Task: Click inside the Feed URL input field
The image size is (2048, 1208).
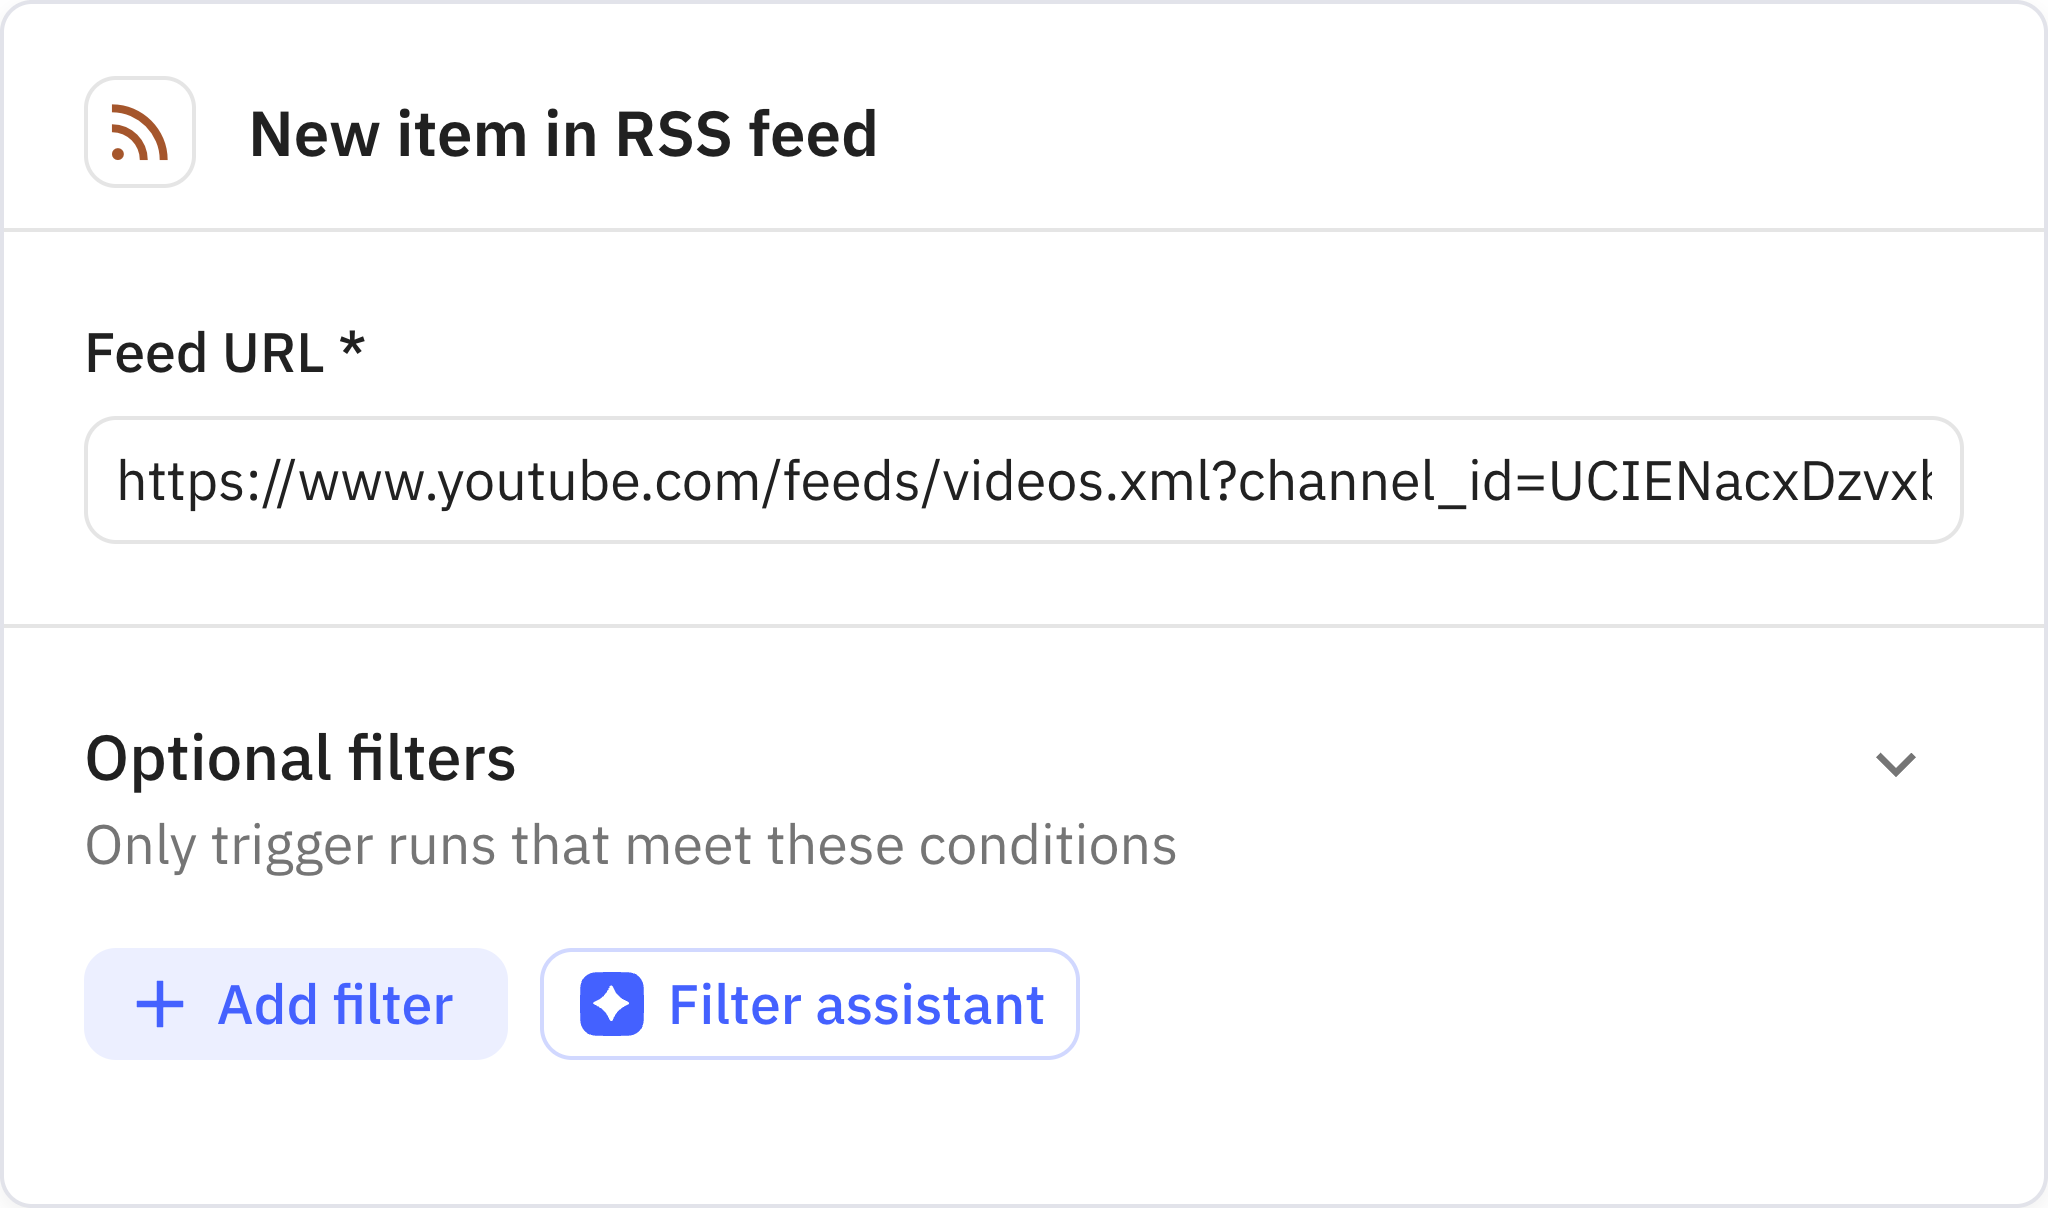Action: point(1024,480)
